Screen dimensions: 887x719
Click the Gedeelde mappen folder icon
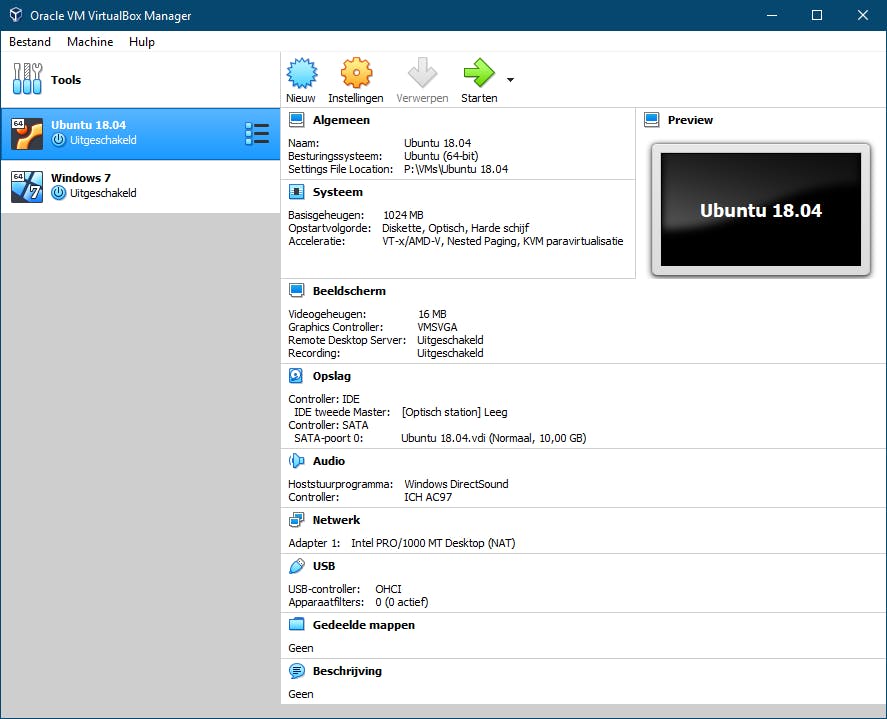(x=296, y=625)
